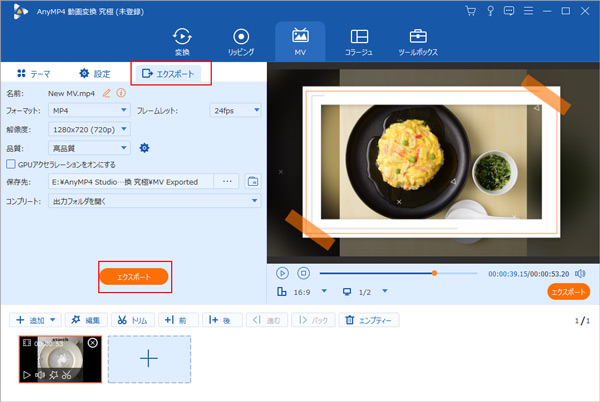Switch to the テーマ theme sub-tab

coord(34,73)
